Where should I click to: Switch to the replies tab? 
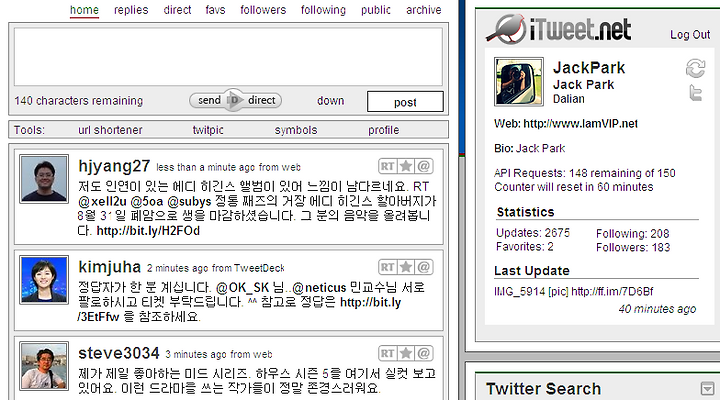coord(131,10)
